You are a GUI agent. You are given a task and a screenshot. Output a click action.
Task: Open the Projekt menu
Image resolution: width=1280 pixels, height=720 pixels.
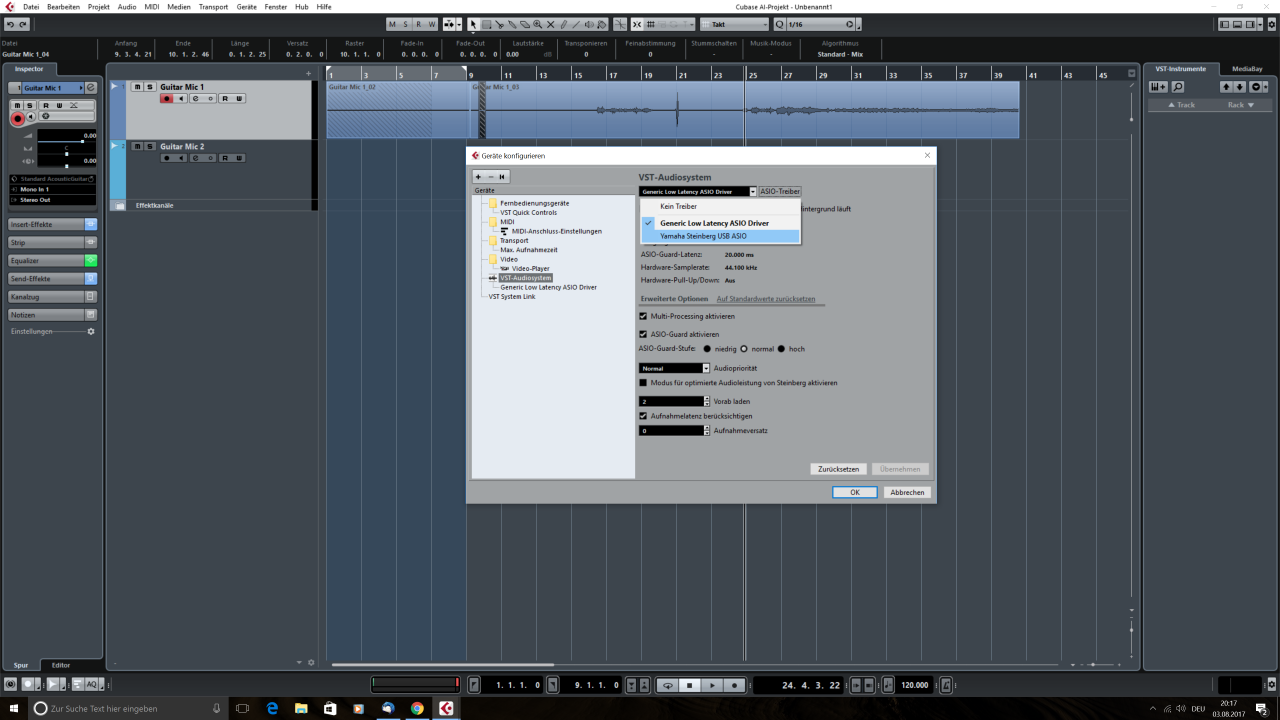(x=99, y=7)
